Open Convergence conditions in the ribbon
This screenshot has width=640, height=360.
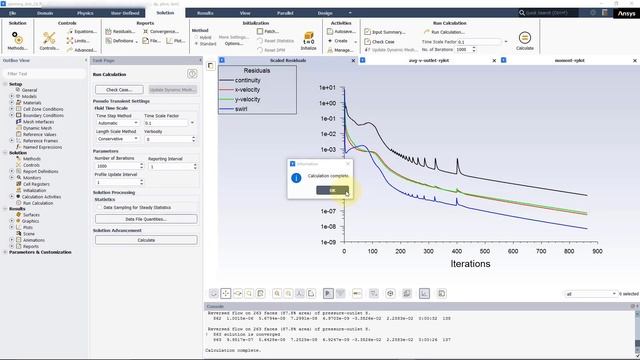pyautogui.click(x=161, y=31)
